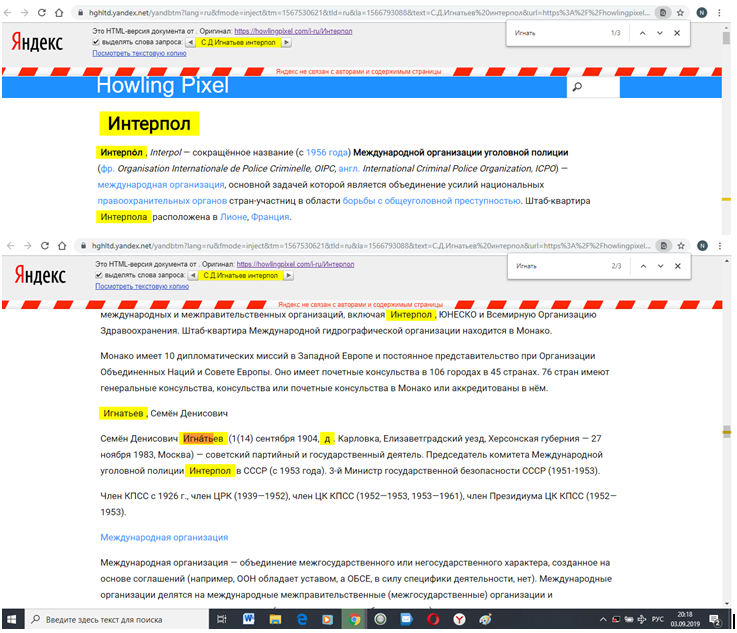Follow the 'фр.' language link
737x633 pixels.
point(107,169)
